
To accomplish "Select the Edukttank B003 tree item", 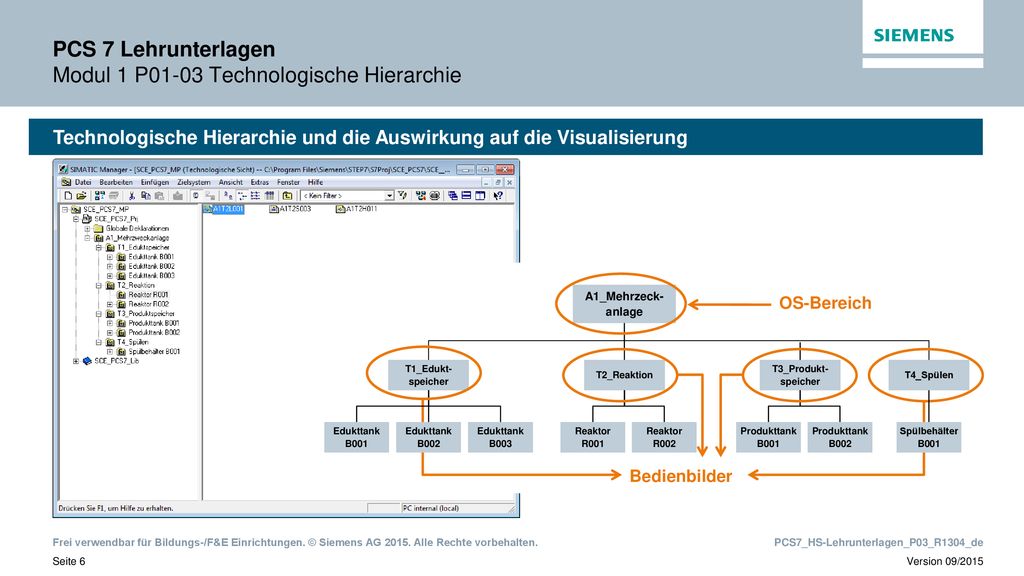I will (152, 276).
